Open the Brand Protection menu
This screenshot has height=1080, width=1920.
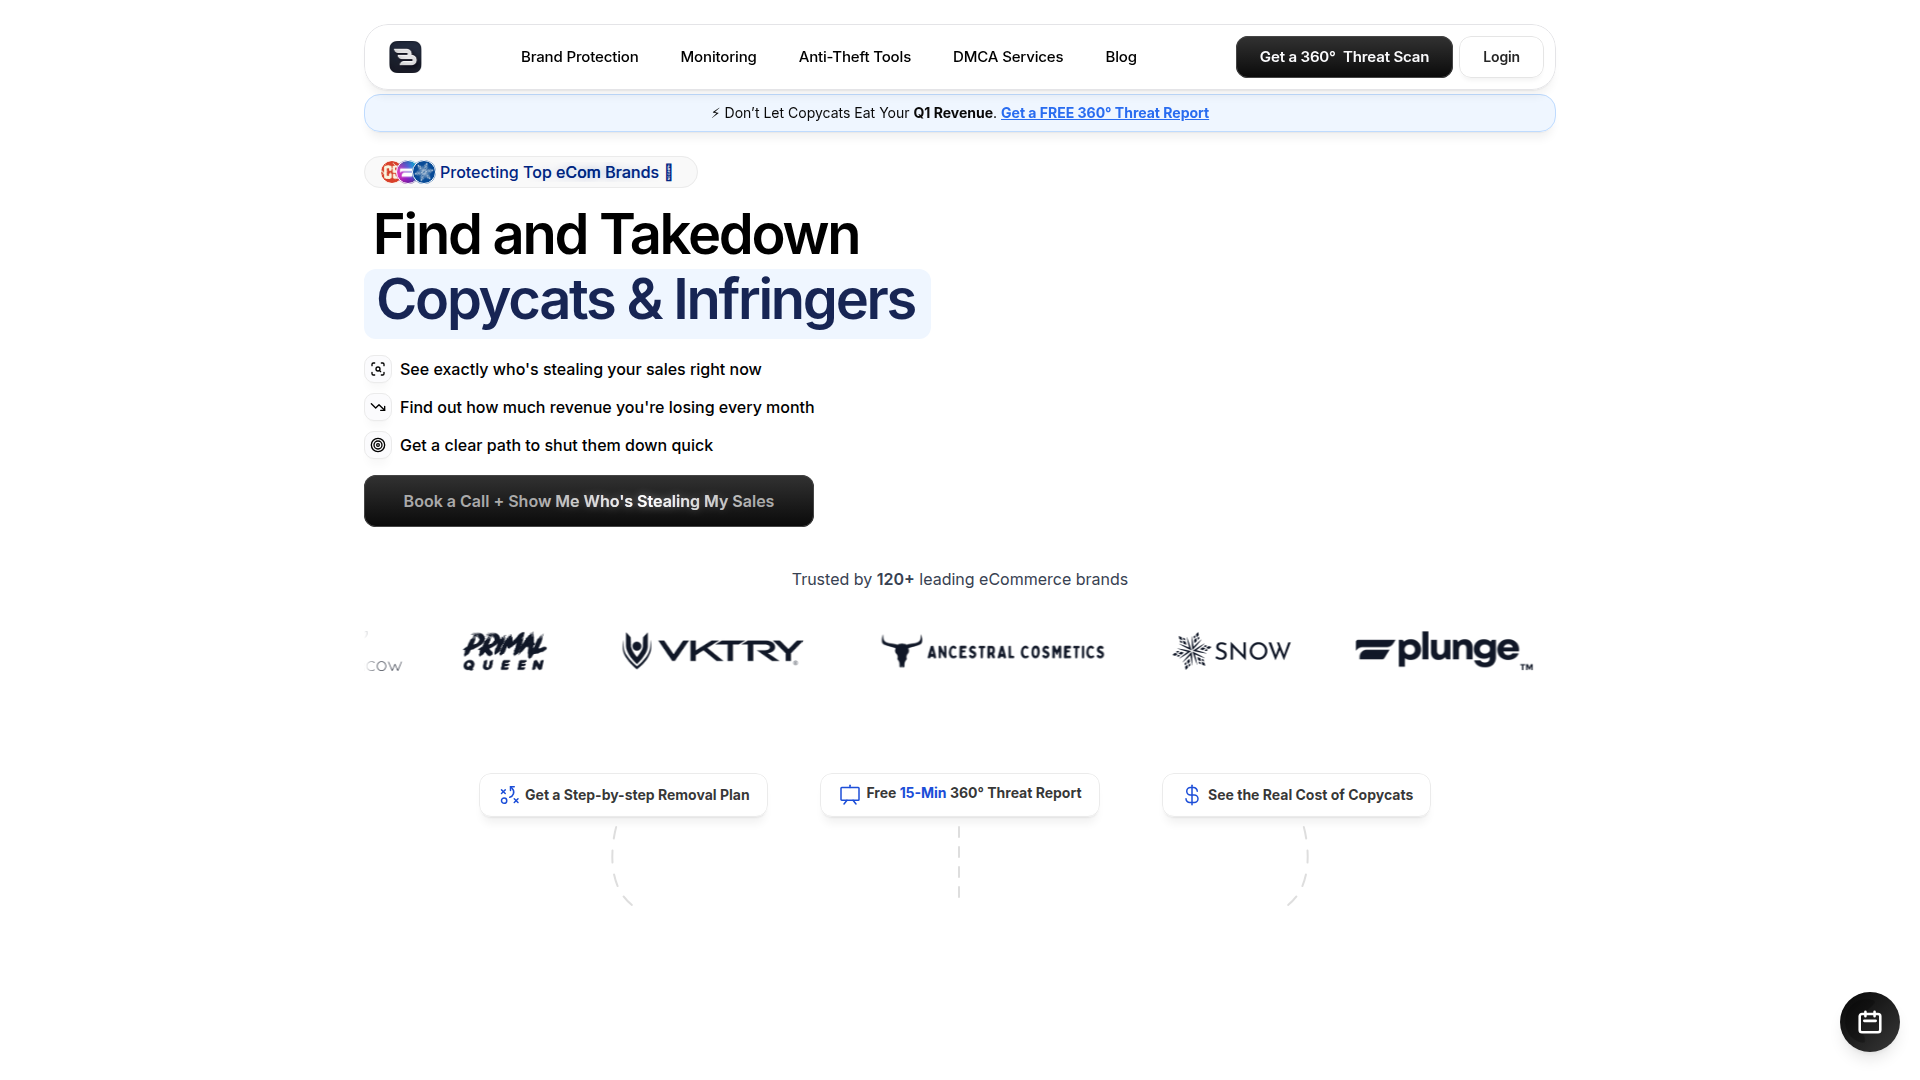pos(579,57)
